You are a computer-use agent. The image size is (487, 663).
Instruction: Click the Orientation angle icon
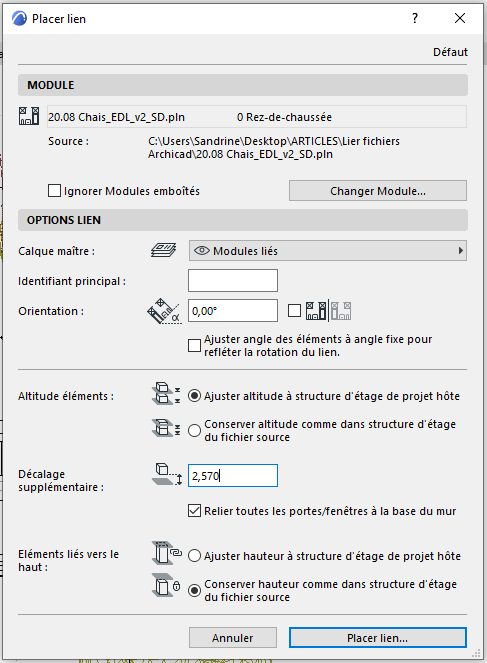[164, 311]
